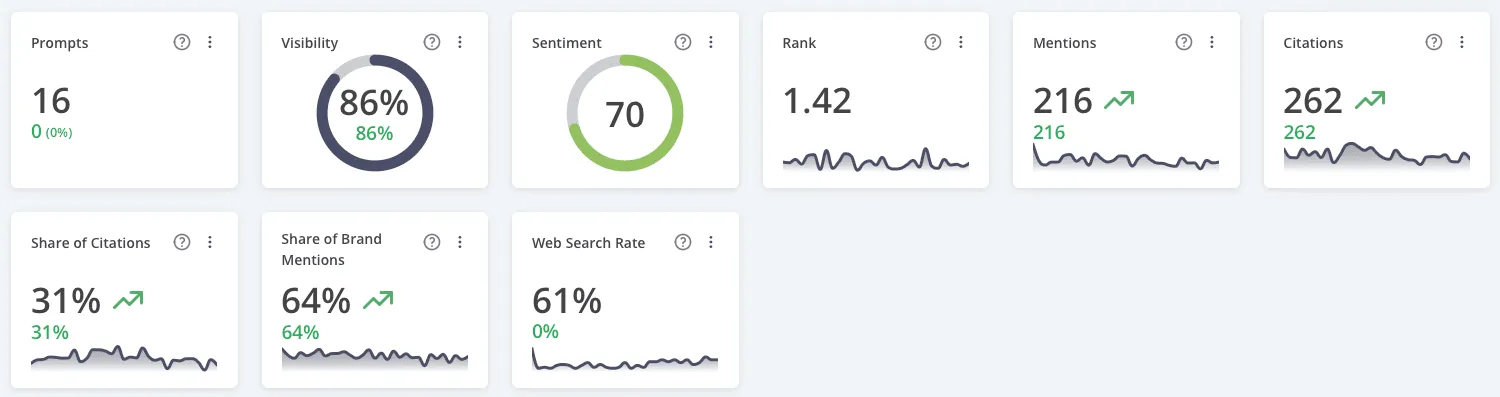Click the large 61% Web Search Rate value

[x=567, y=301]
